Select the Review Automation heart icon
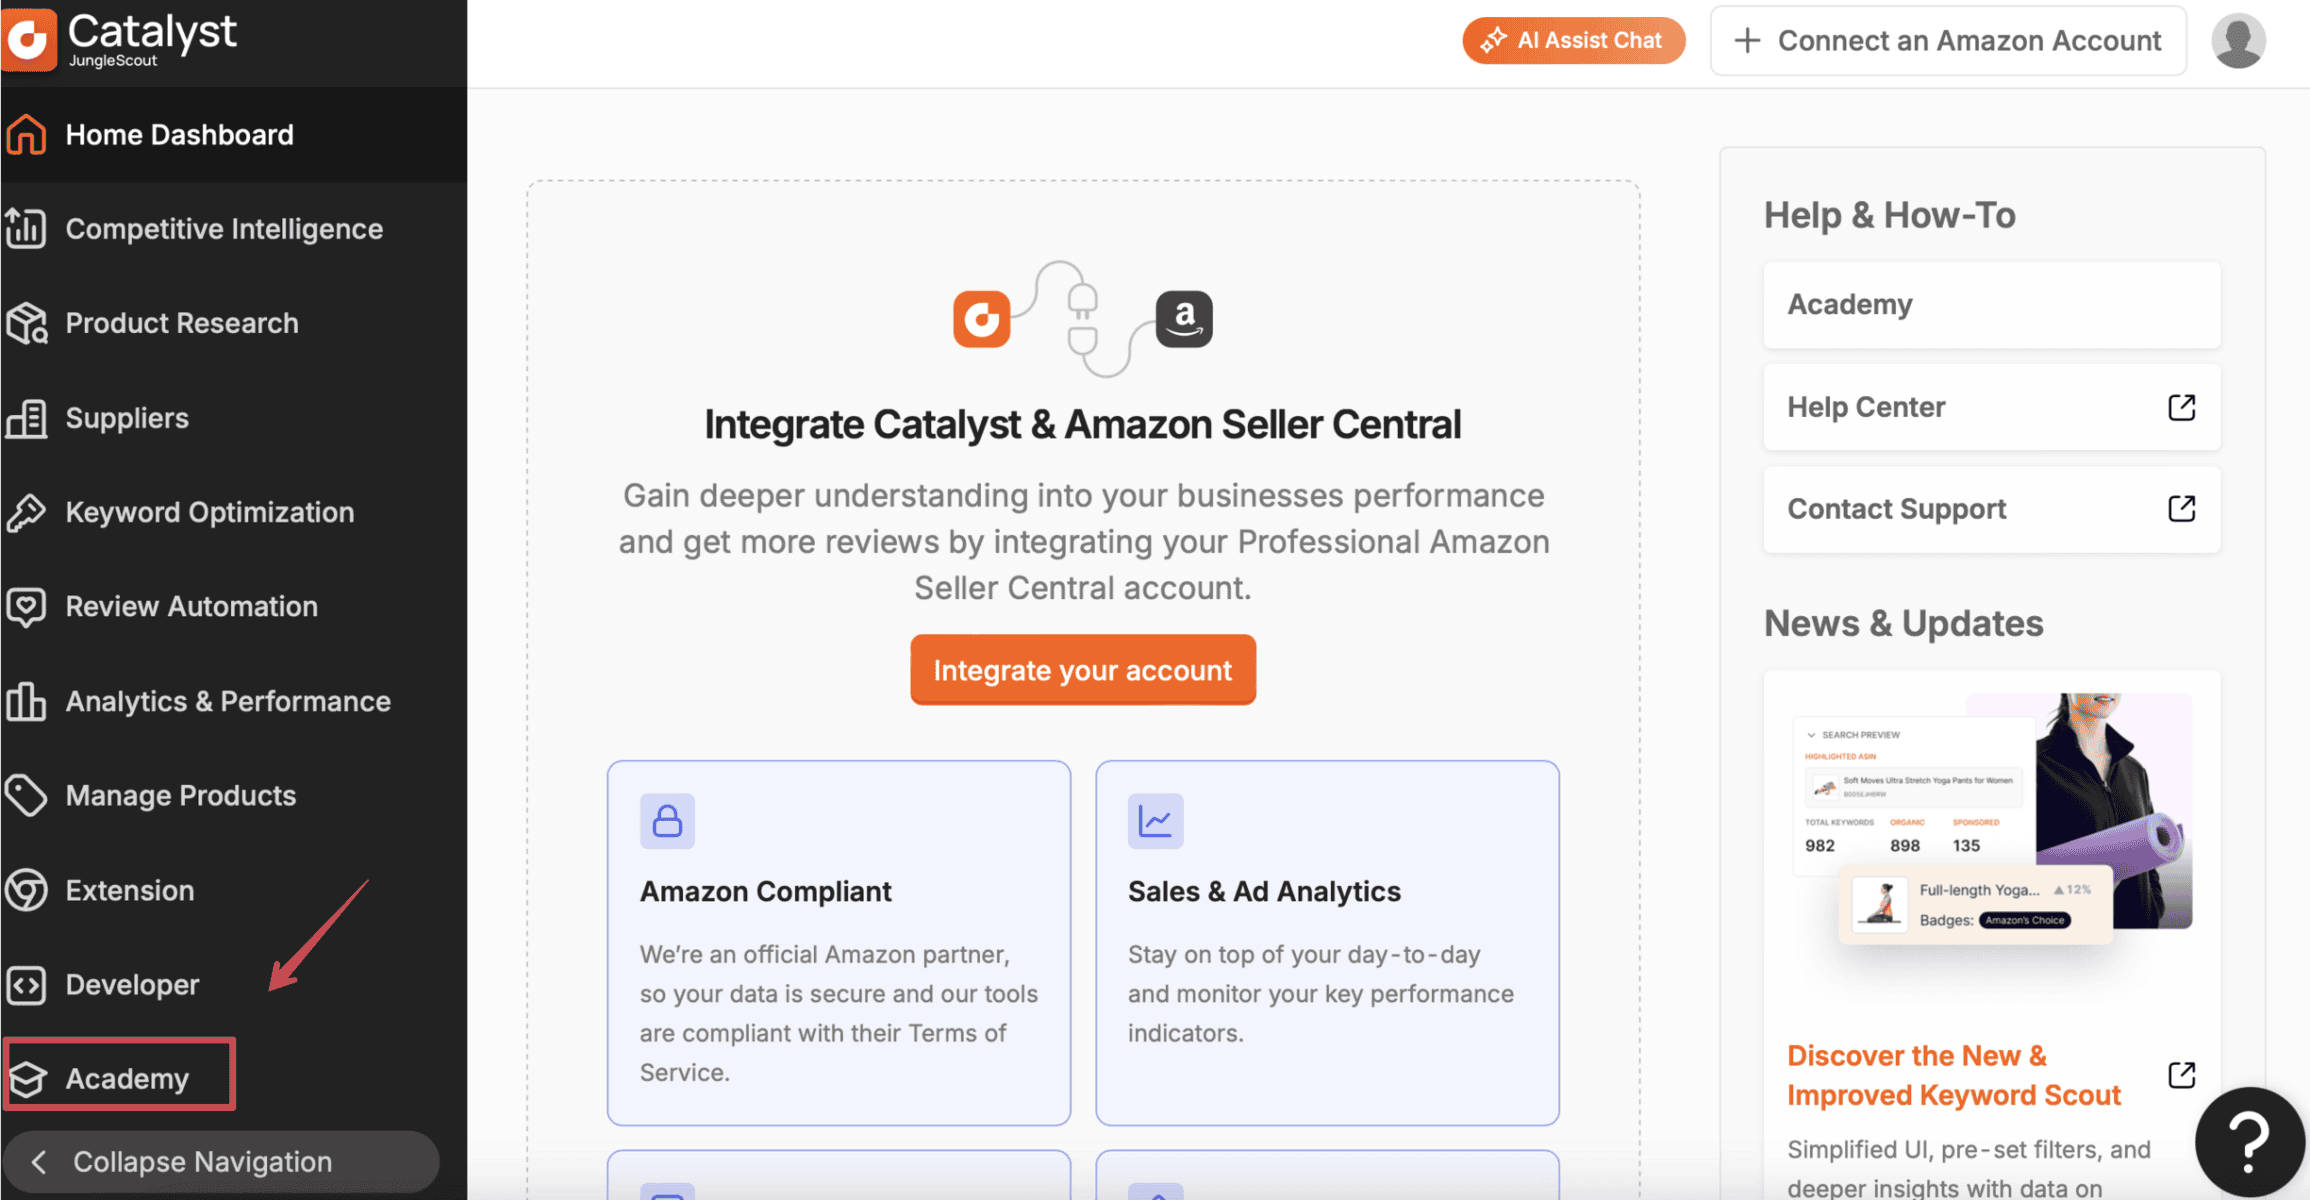The width and height of the screenshot is (2310, 1200). tap(26, 606)
